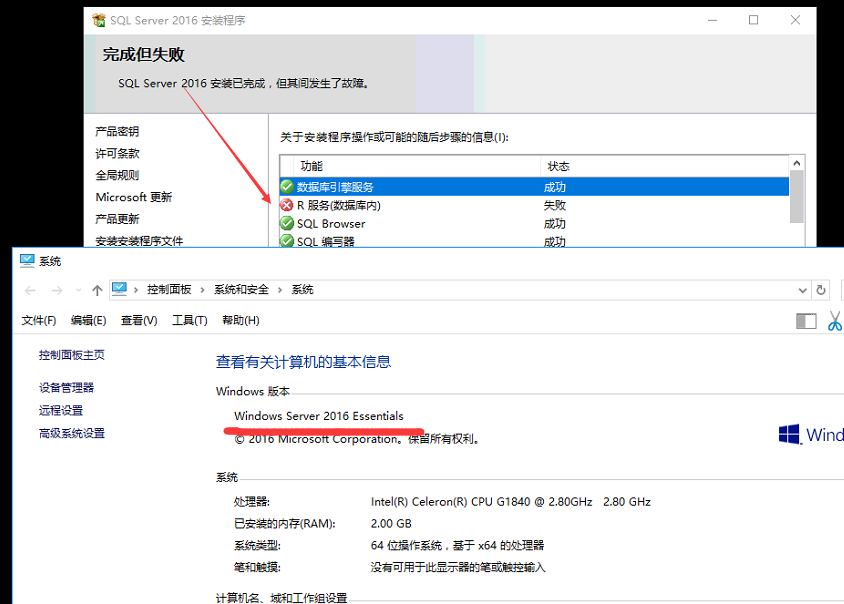Select the 产品更新 step in installer sidebar
844x604 pixels.
click(x=117, y=219)
